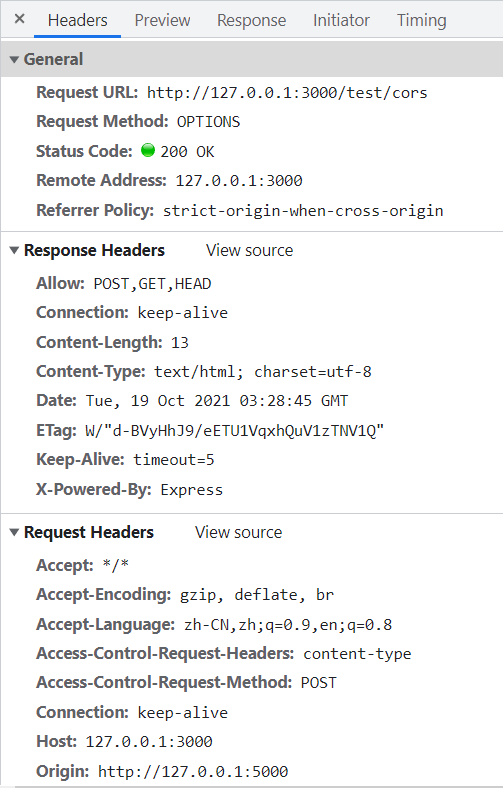Open the Response tab
Image resolution: width=503 pixels, height=788 pixels.
coord(251,20)
